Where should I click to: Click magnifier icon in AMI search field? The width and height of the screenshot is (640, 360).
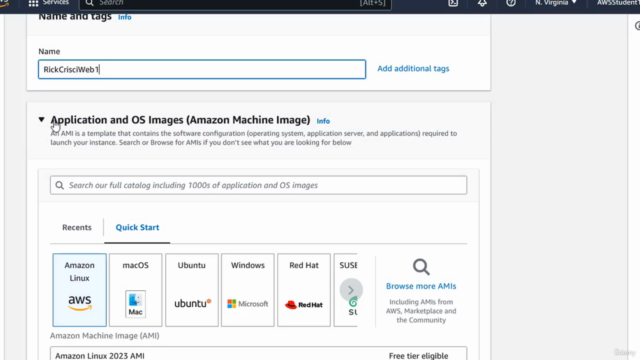(60, 185)
